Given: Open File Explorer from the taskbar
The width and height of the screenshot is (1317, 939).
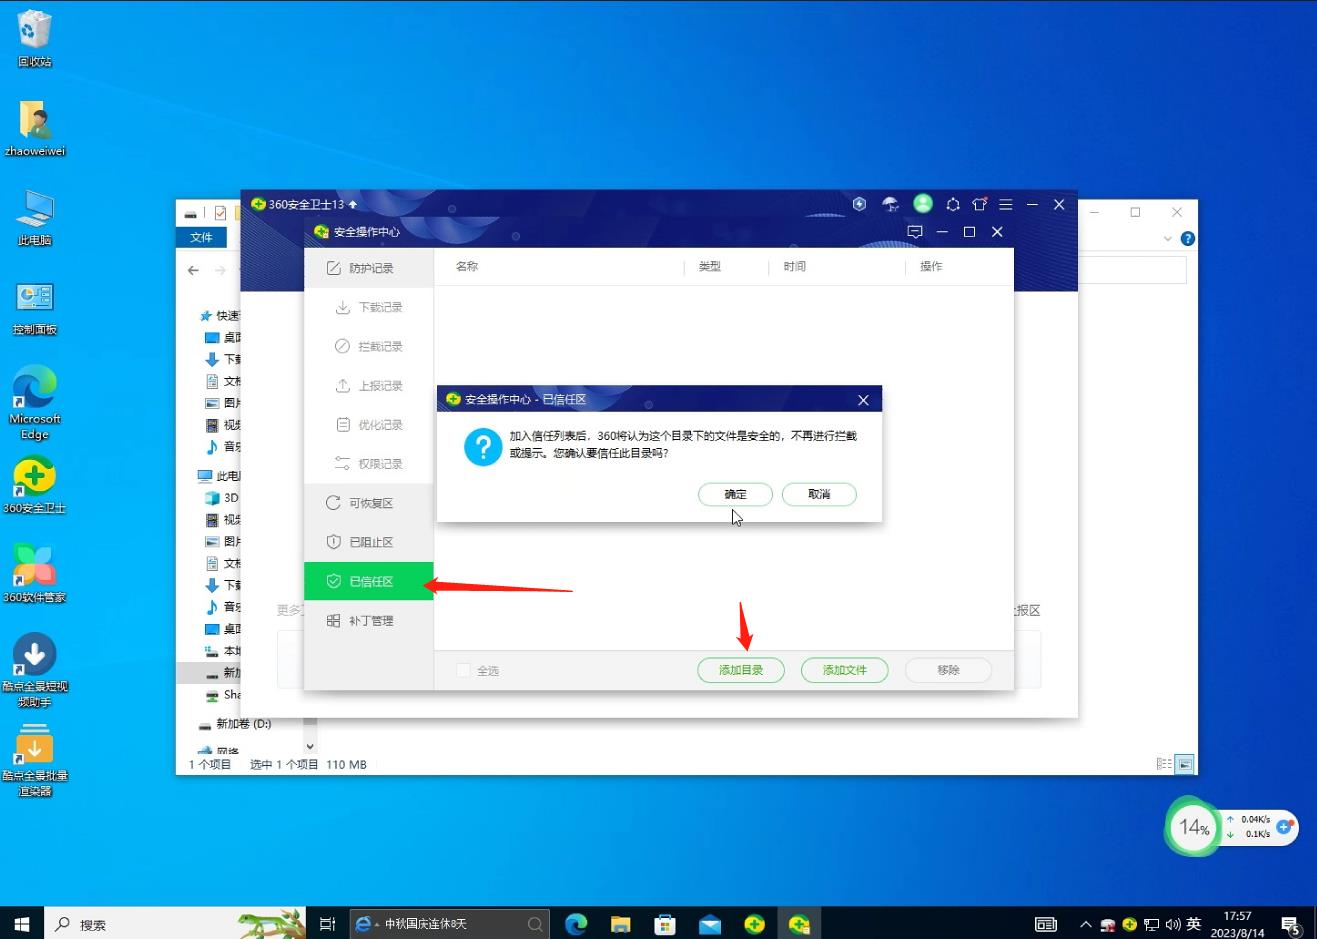Looking at the screenshot, I should (620, 924).
